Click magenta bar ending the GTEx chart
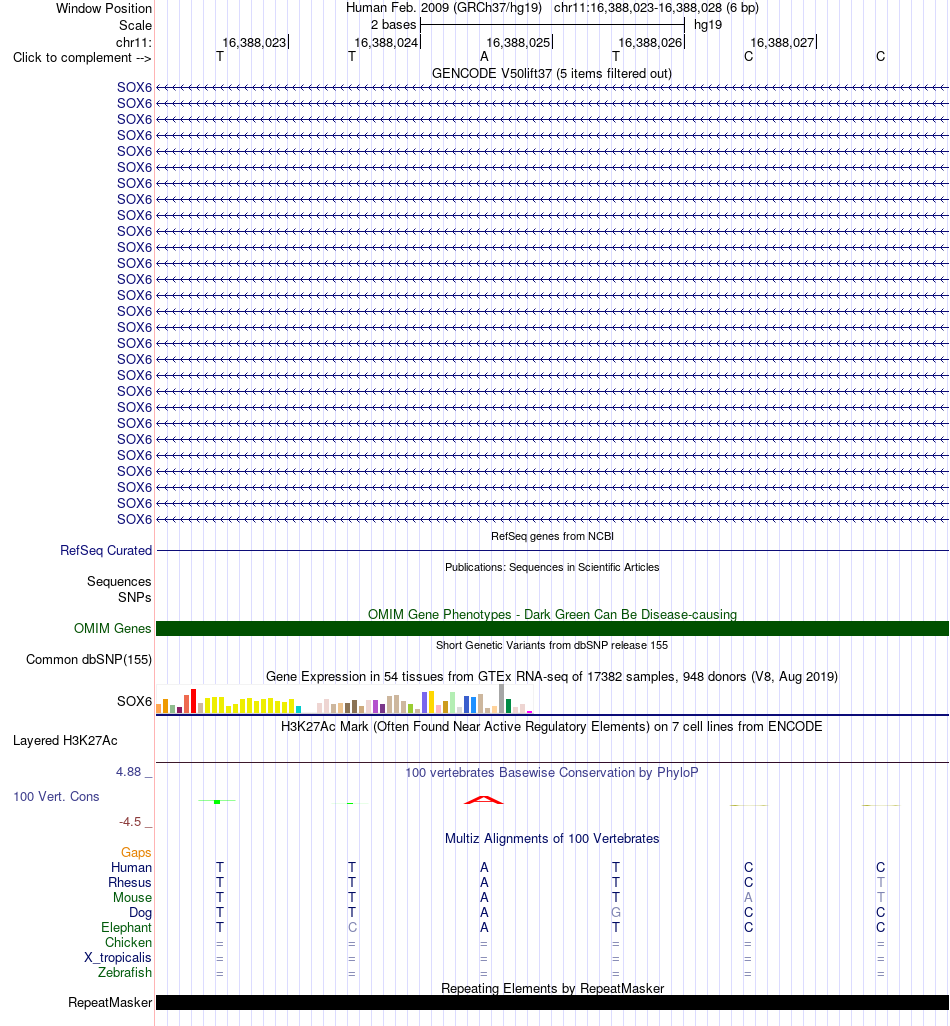Image resolution: width=950 pixels, height=1026 pixels. tap(529, 712)
